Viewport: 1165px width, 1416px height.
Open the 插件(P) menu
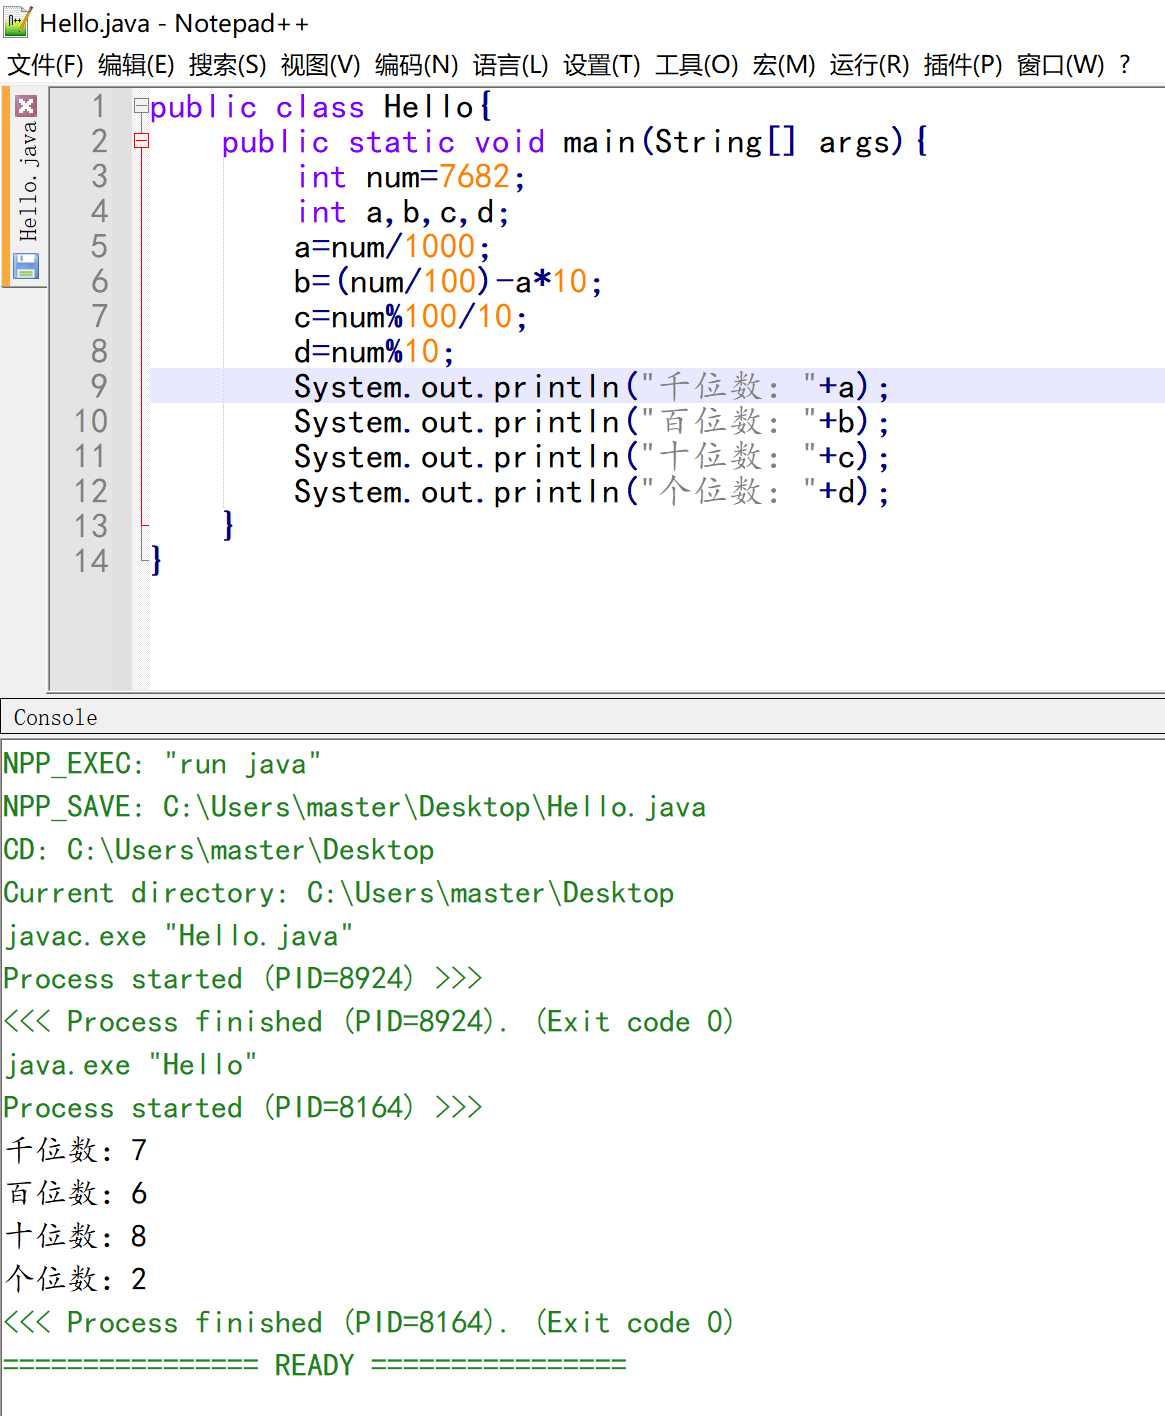(x=963, y=65)
